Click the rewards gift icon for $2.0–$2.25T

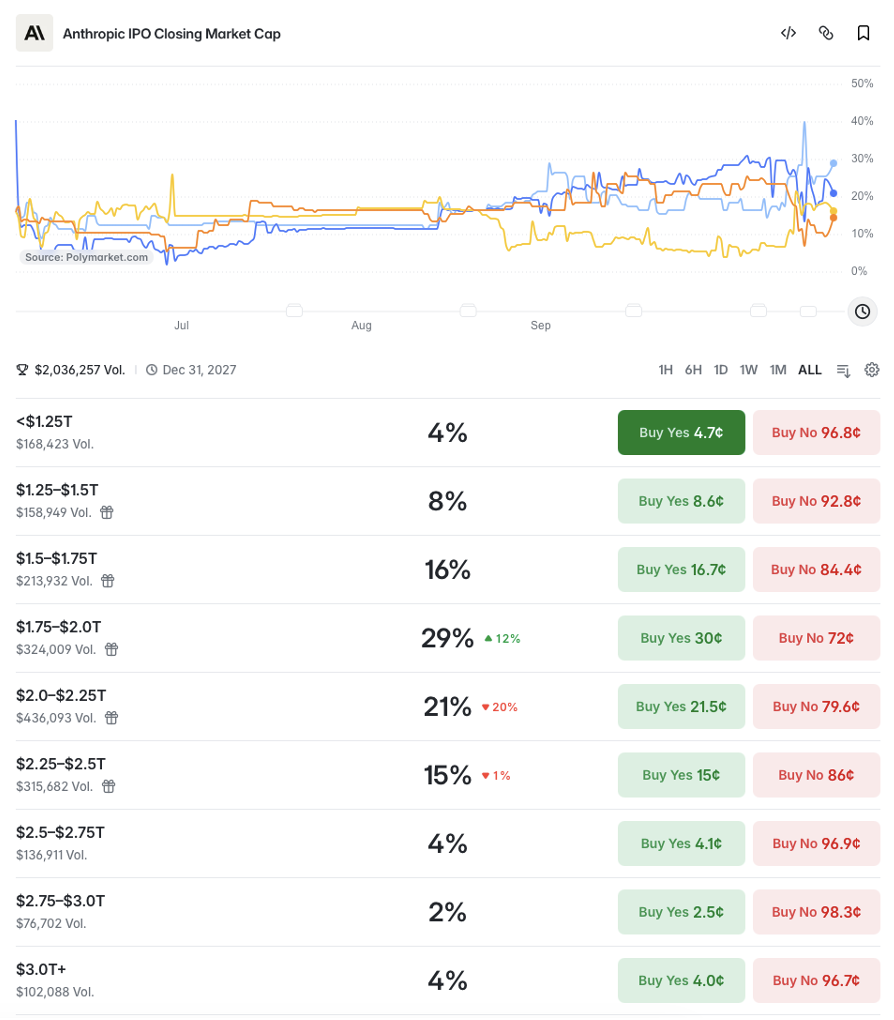pos(112,718)
